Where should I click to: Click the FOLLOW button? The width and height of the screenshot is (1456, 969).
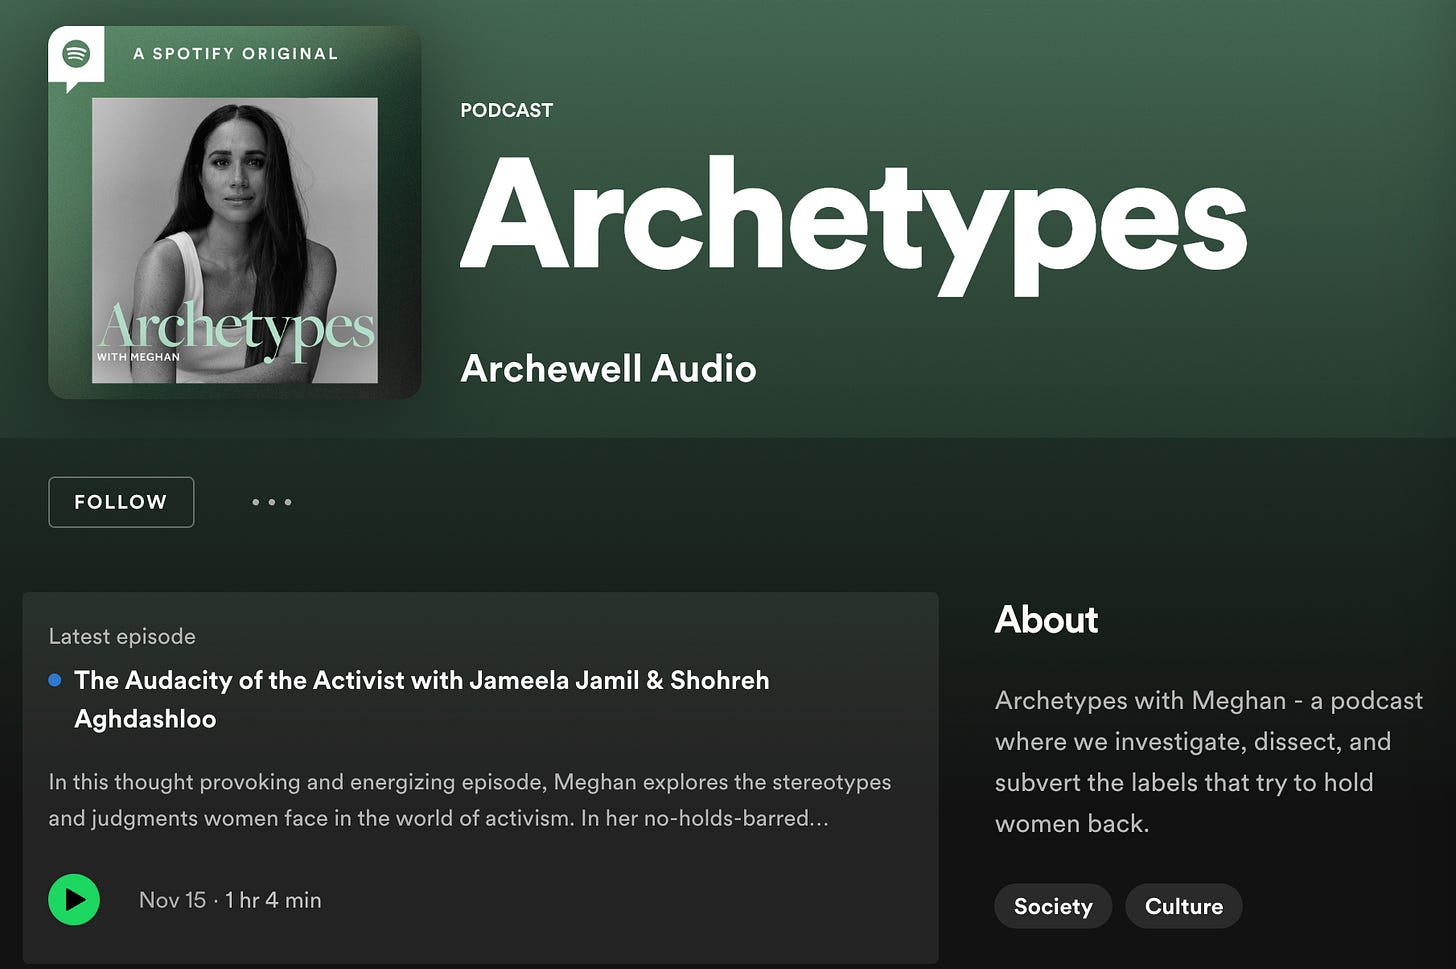121,502
